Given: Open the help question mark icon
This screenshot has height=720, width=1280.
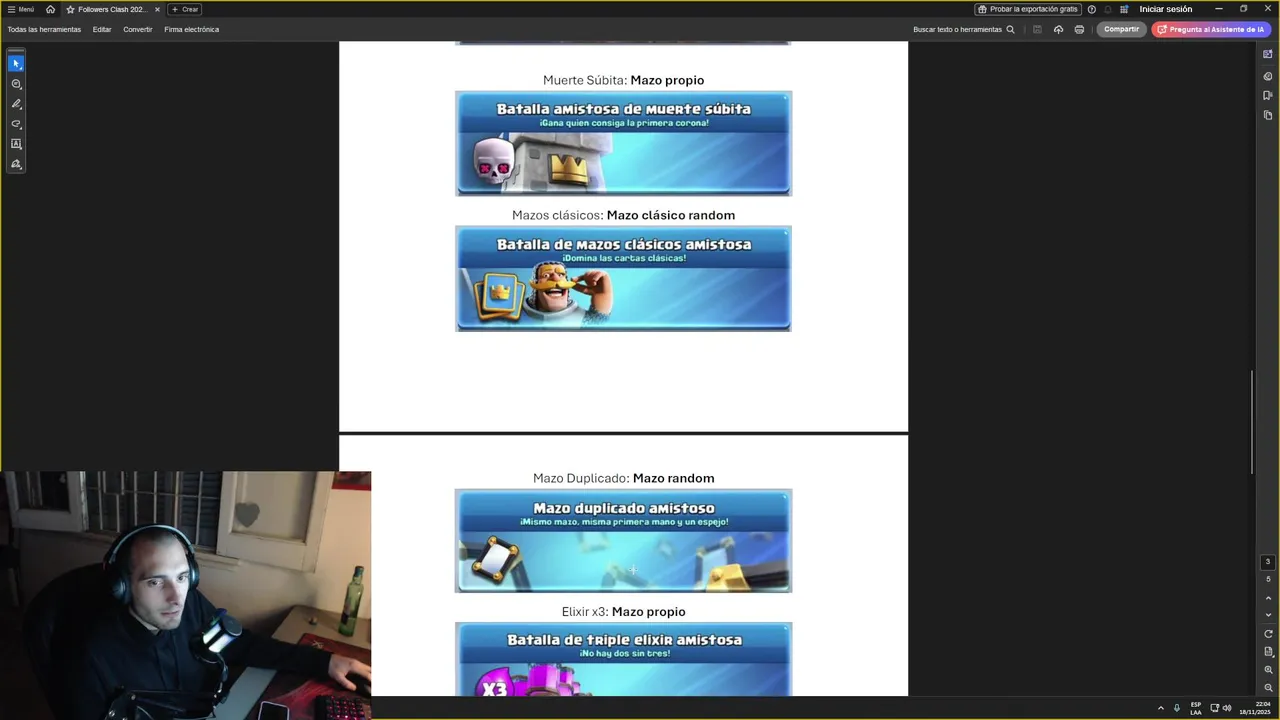Looking at the screenshot, I should pos(1092,9).
